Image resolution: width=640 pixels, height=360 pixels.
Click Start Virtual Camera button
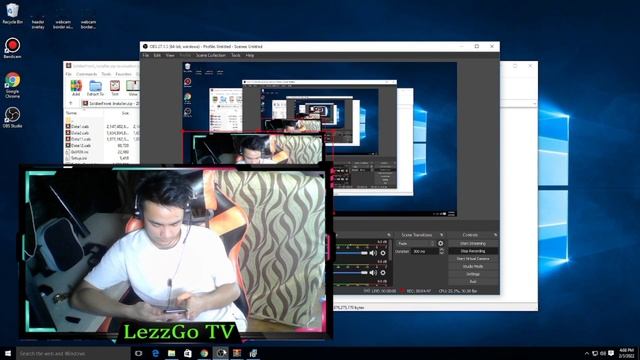coord(473,259)
